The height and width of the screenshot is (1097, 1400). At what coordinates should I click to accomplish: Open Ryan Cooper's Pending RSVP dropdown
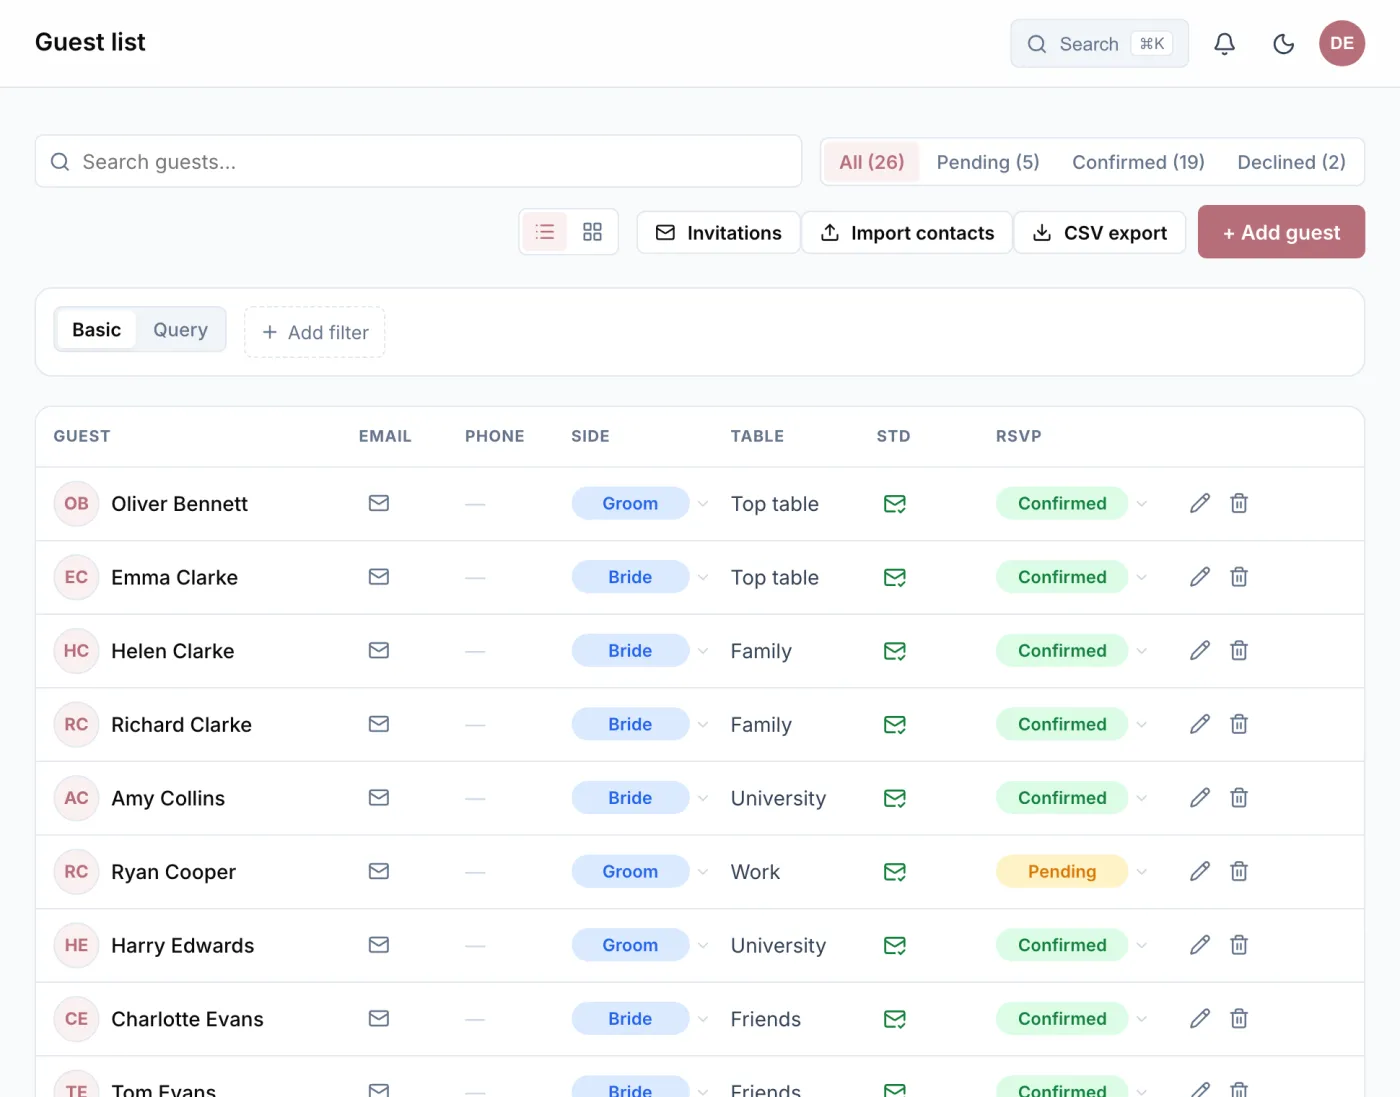click(1072, 871)
